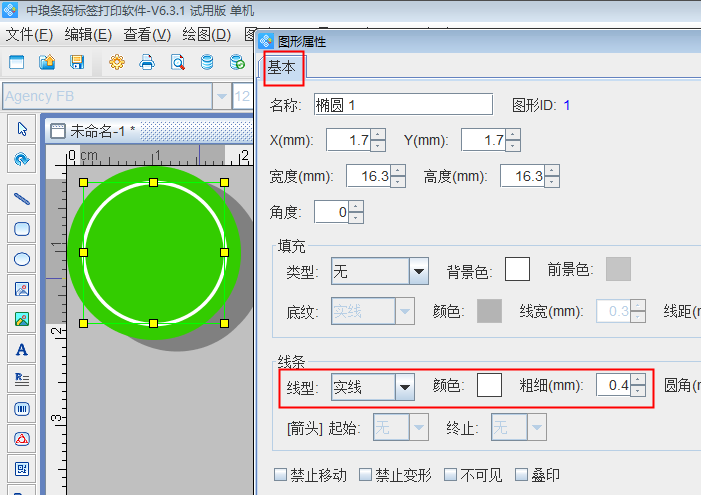Expand the 线型 line style dropdown

405,387
